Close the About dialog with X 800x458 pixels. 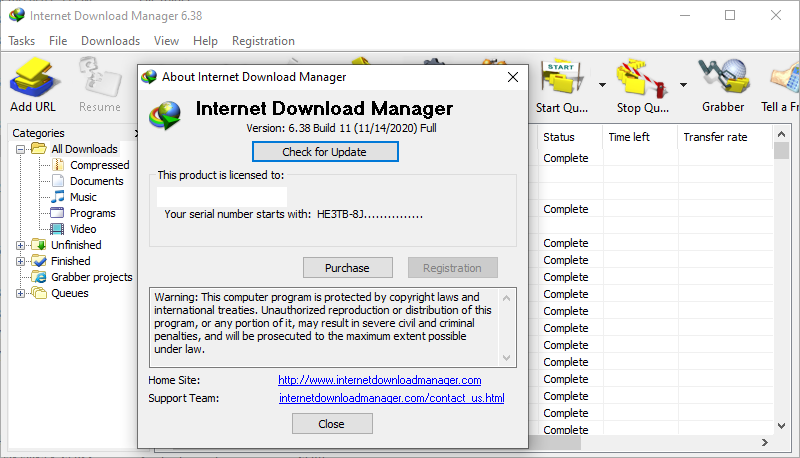pyautogui.click(x=513, y=77)
